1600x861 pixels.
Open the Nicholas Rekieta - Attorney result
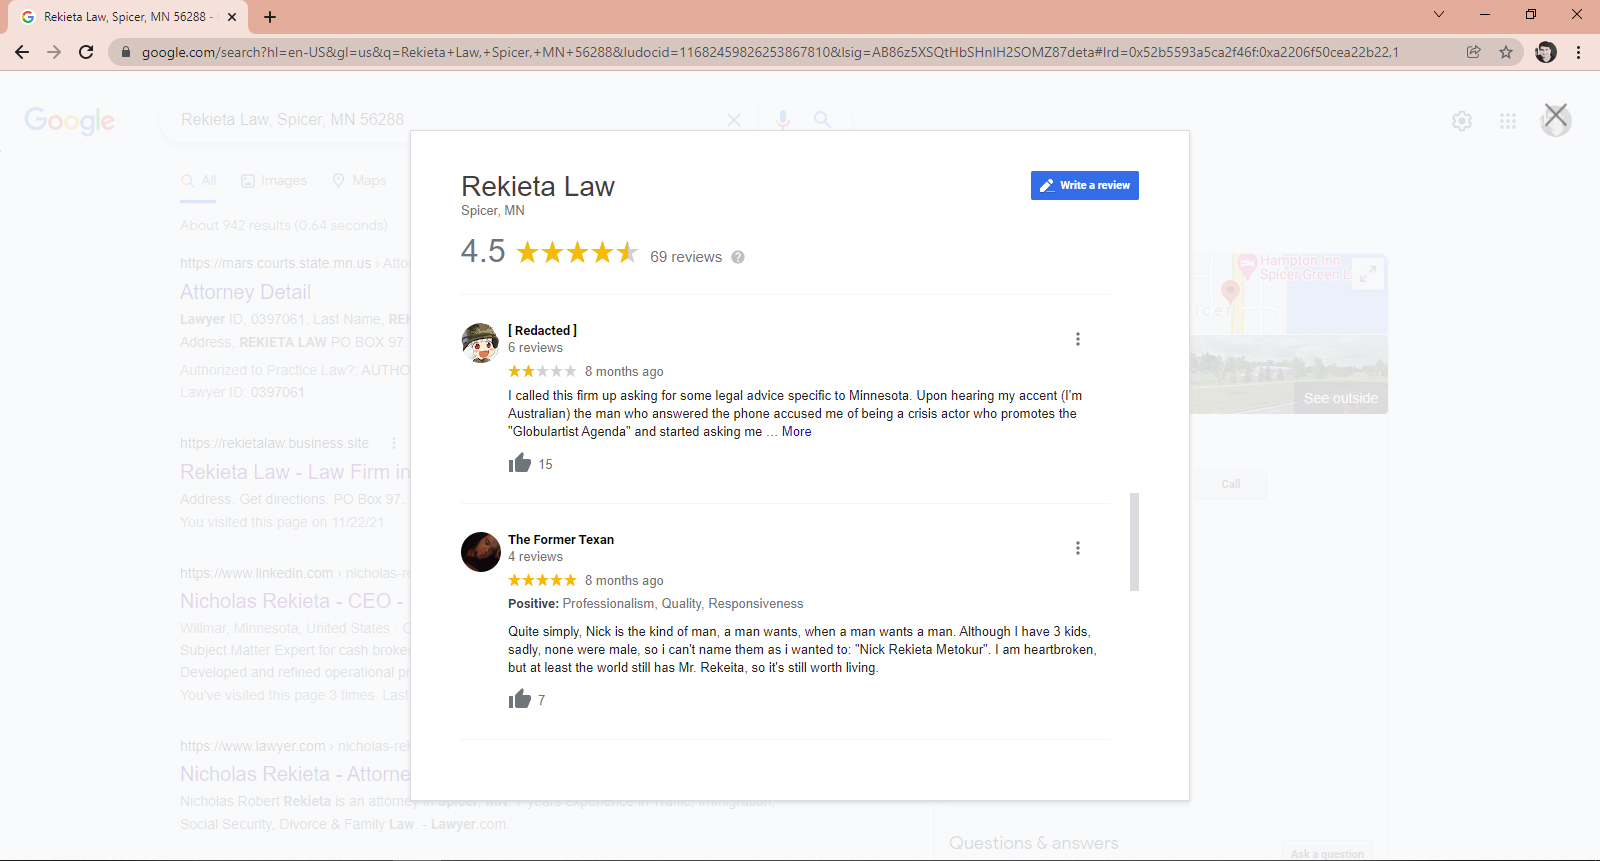[295, 774]
